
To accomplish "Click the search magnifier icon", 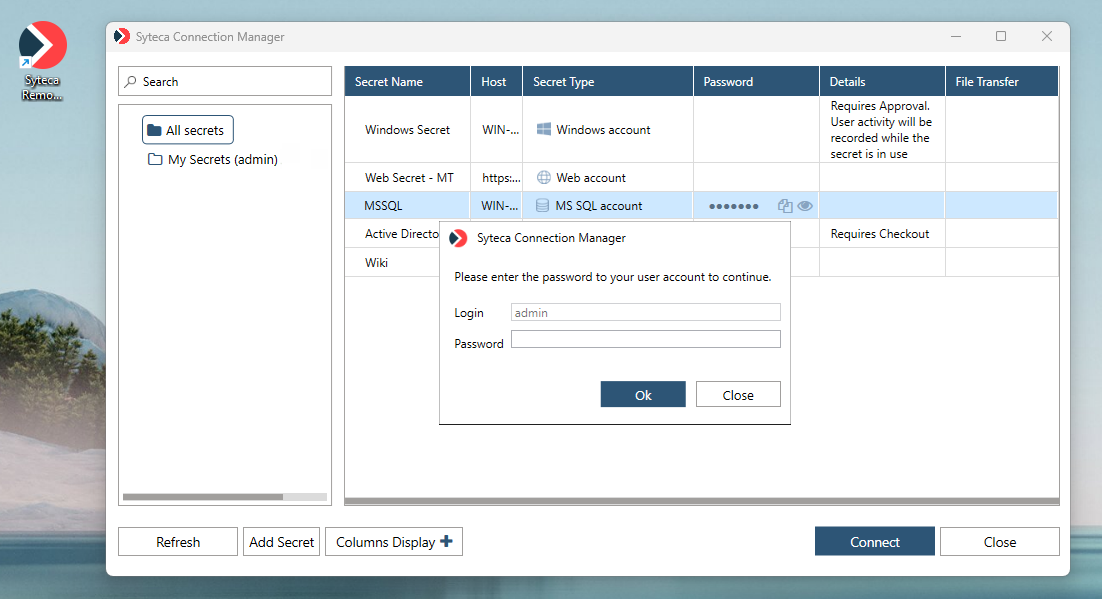I will 131,82.
